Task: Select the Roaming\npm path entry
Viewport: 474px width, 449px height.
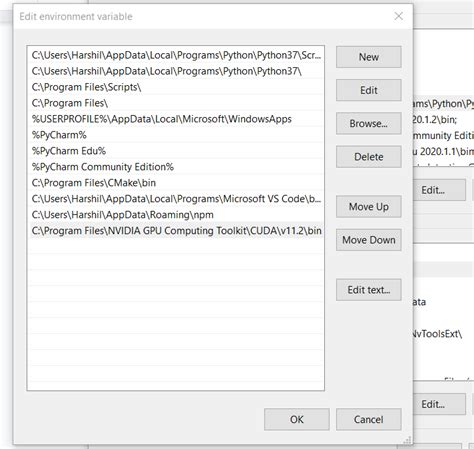Action: tap(176, 215)
